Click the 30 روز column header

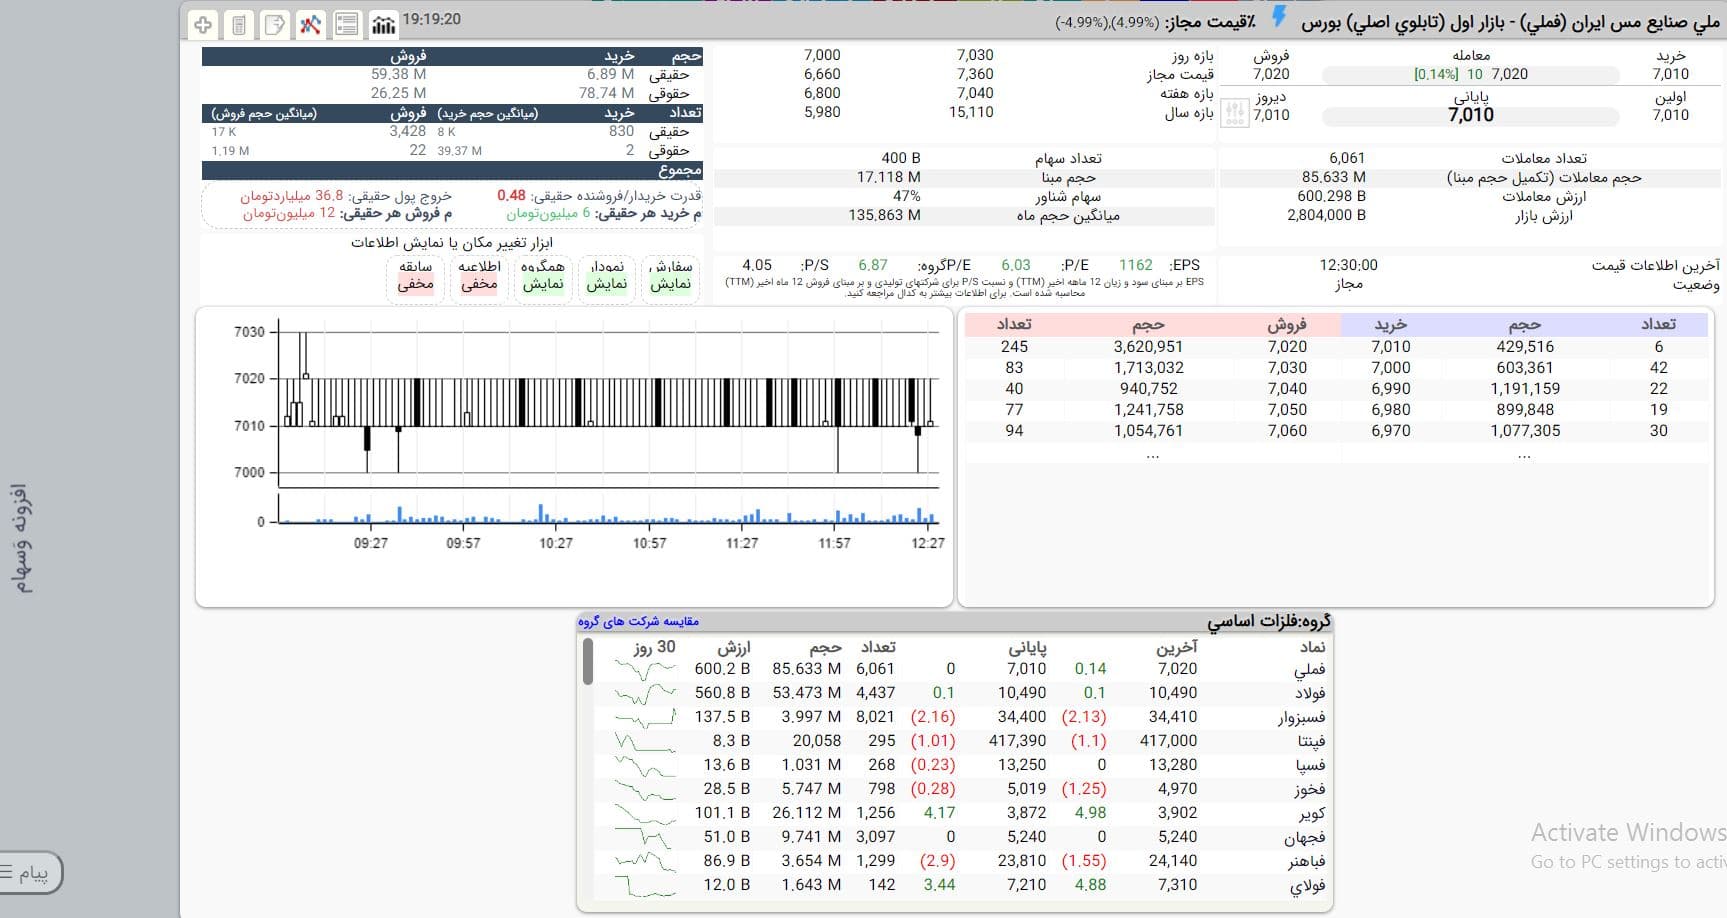tap(654, 647)
